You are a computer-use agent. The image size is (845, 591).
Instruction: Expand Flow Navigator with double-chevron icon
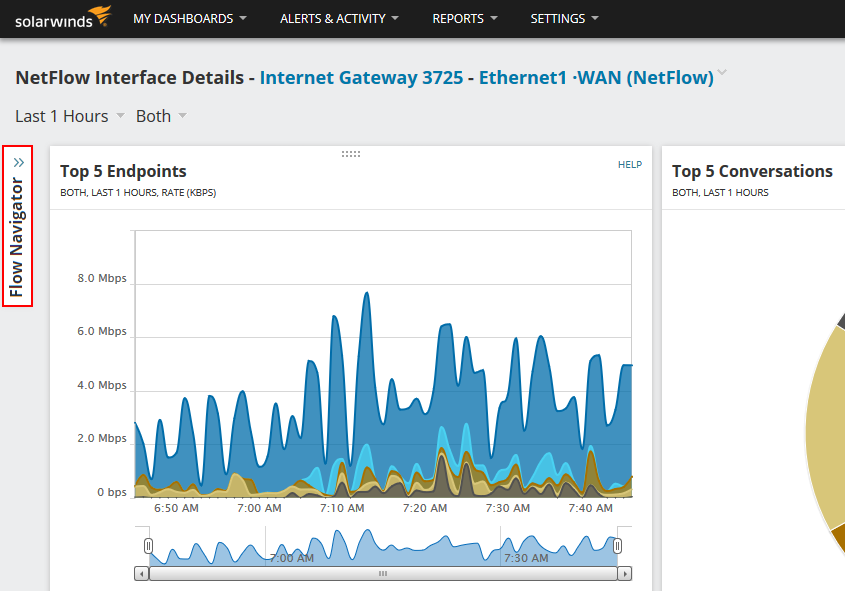coord(18,162)
